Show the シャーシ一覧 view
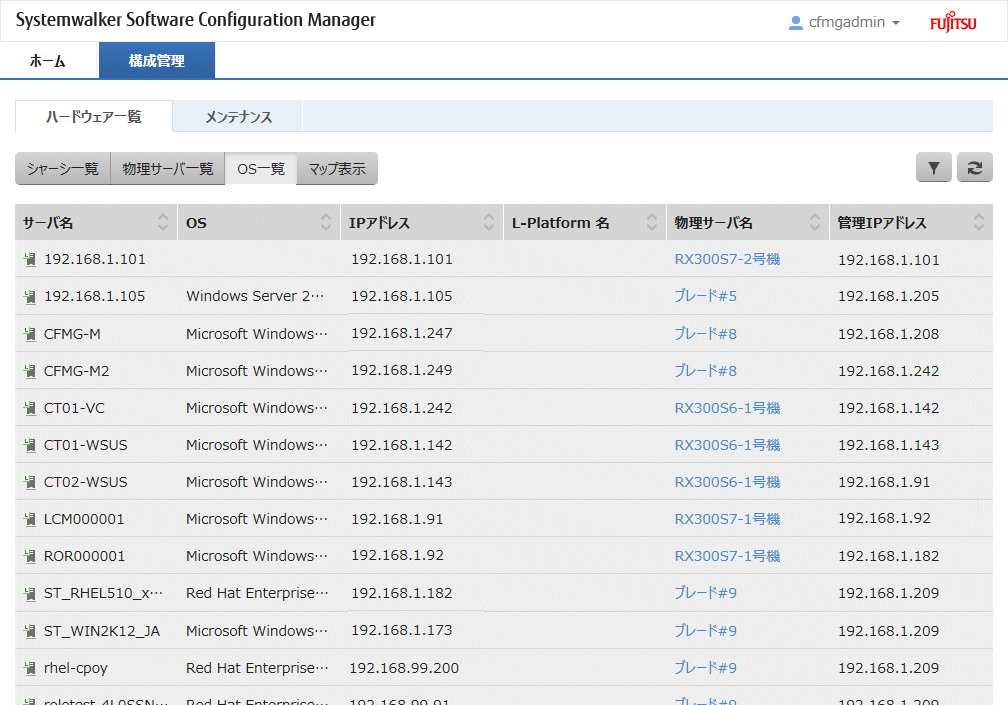This screenshot has width=1008, height=705. (x=63, y=168)
